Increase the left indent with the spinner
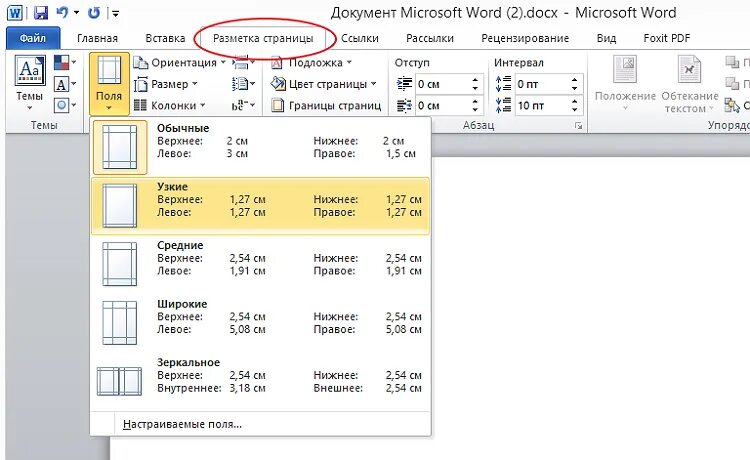Viewport: 750px width, 460px height. [475, 80]
